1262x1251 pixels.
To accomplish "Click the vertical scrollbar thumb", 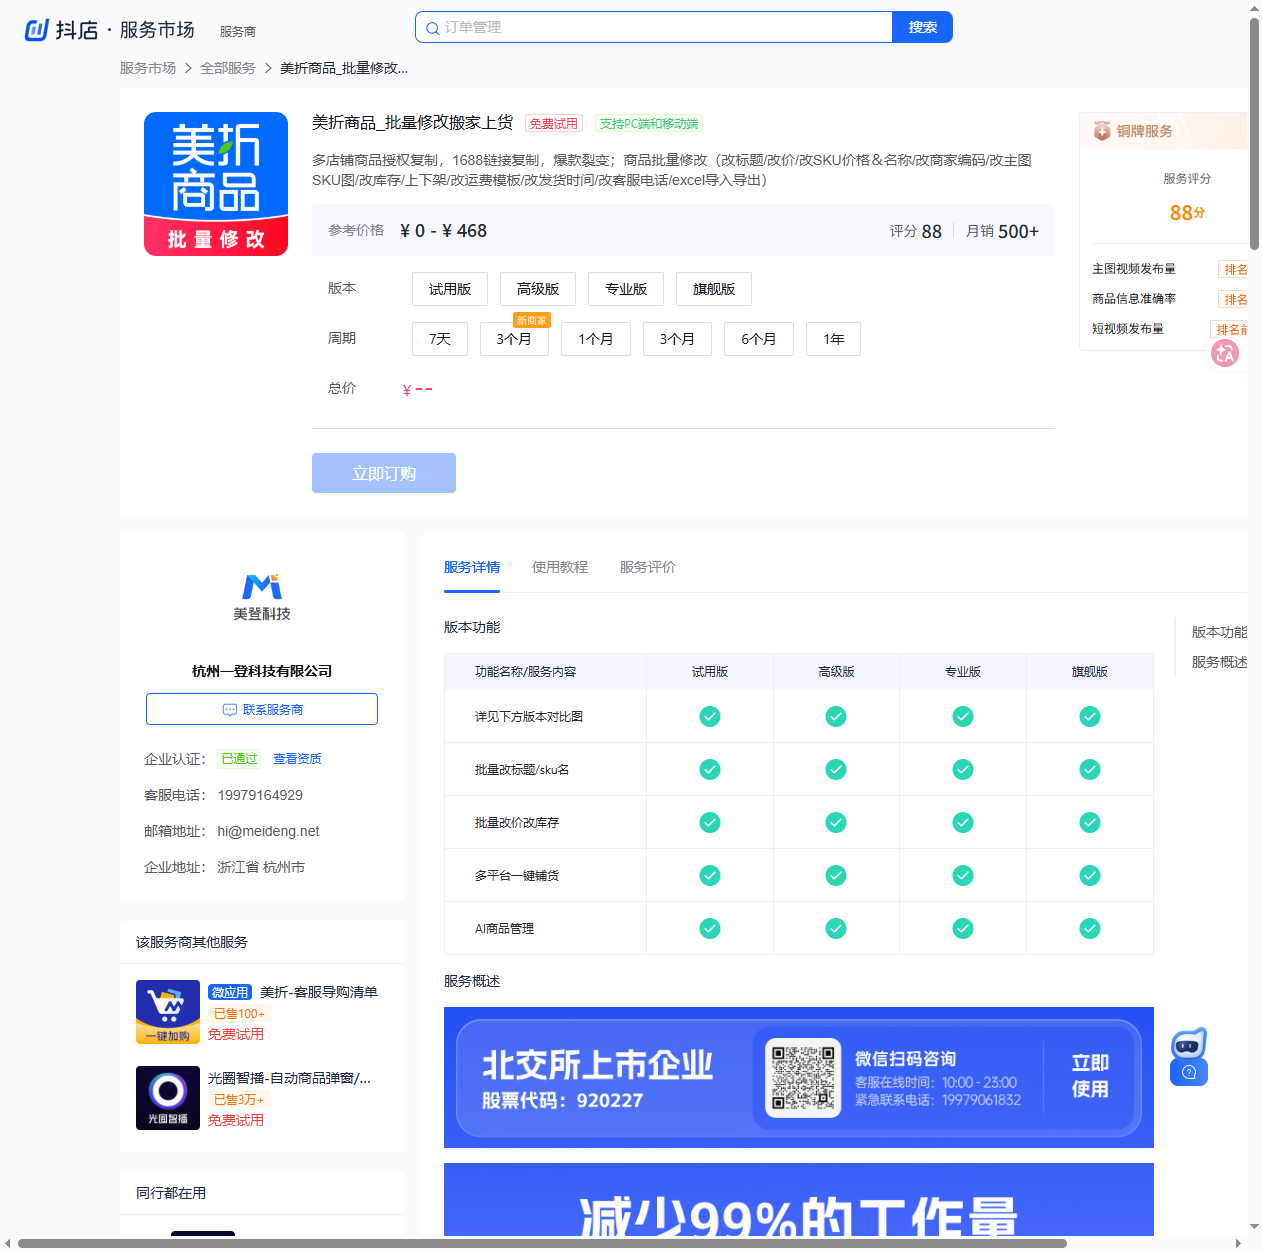I will coord(1254,133).
